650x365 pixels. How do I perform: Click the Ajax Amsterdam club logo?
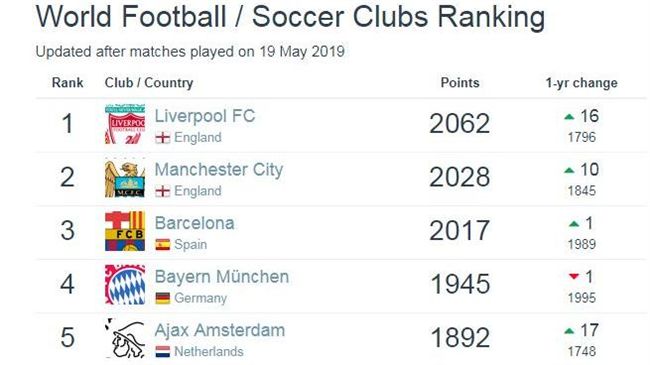(125, 338)
